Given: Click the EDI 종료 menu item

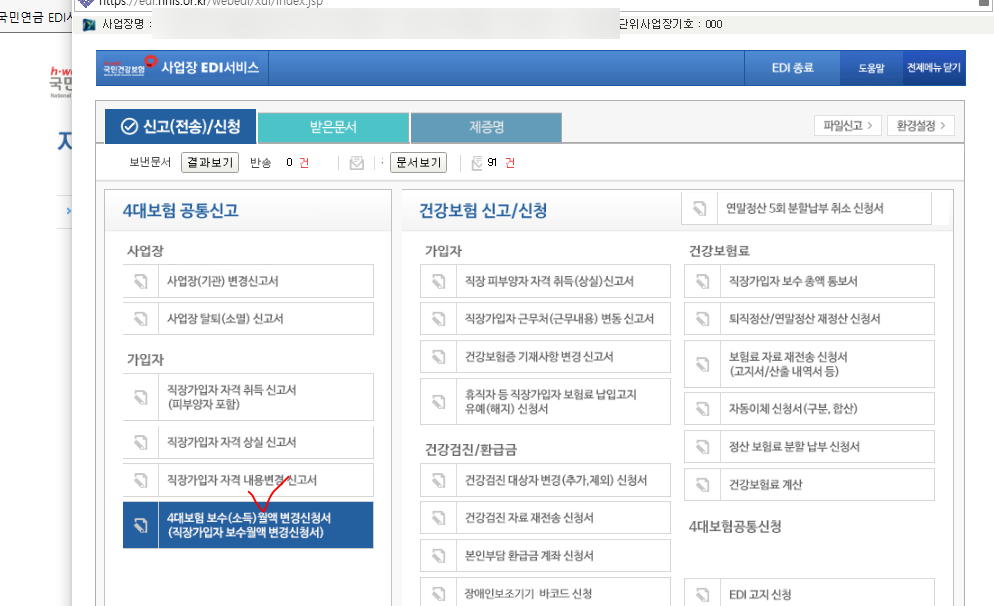Looking at the screenshot, I should point(792,68).
